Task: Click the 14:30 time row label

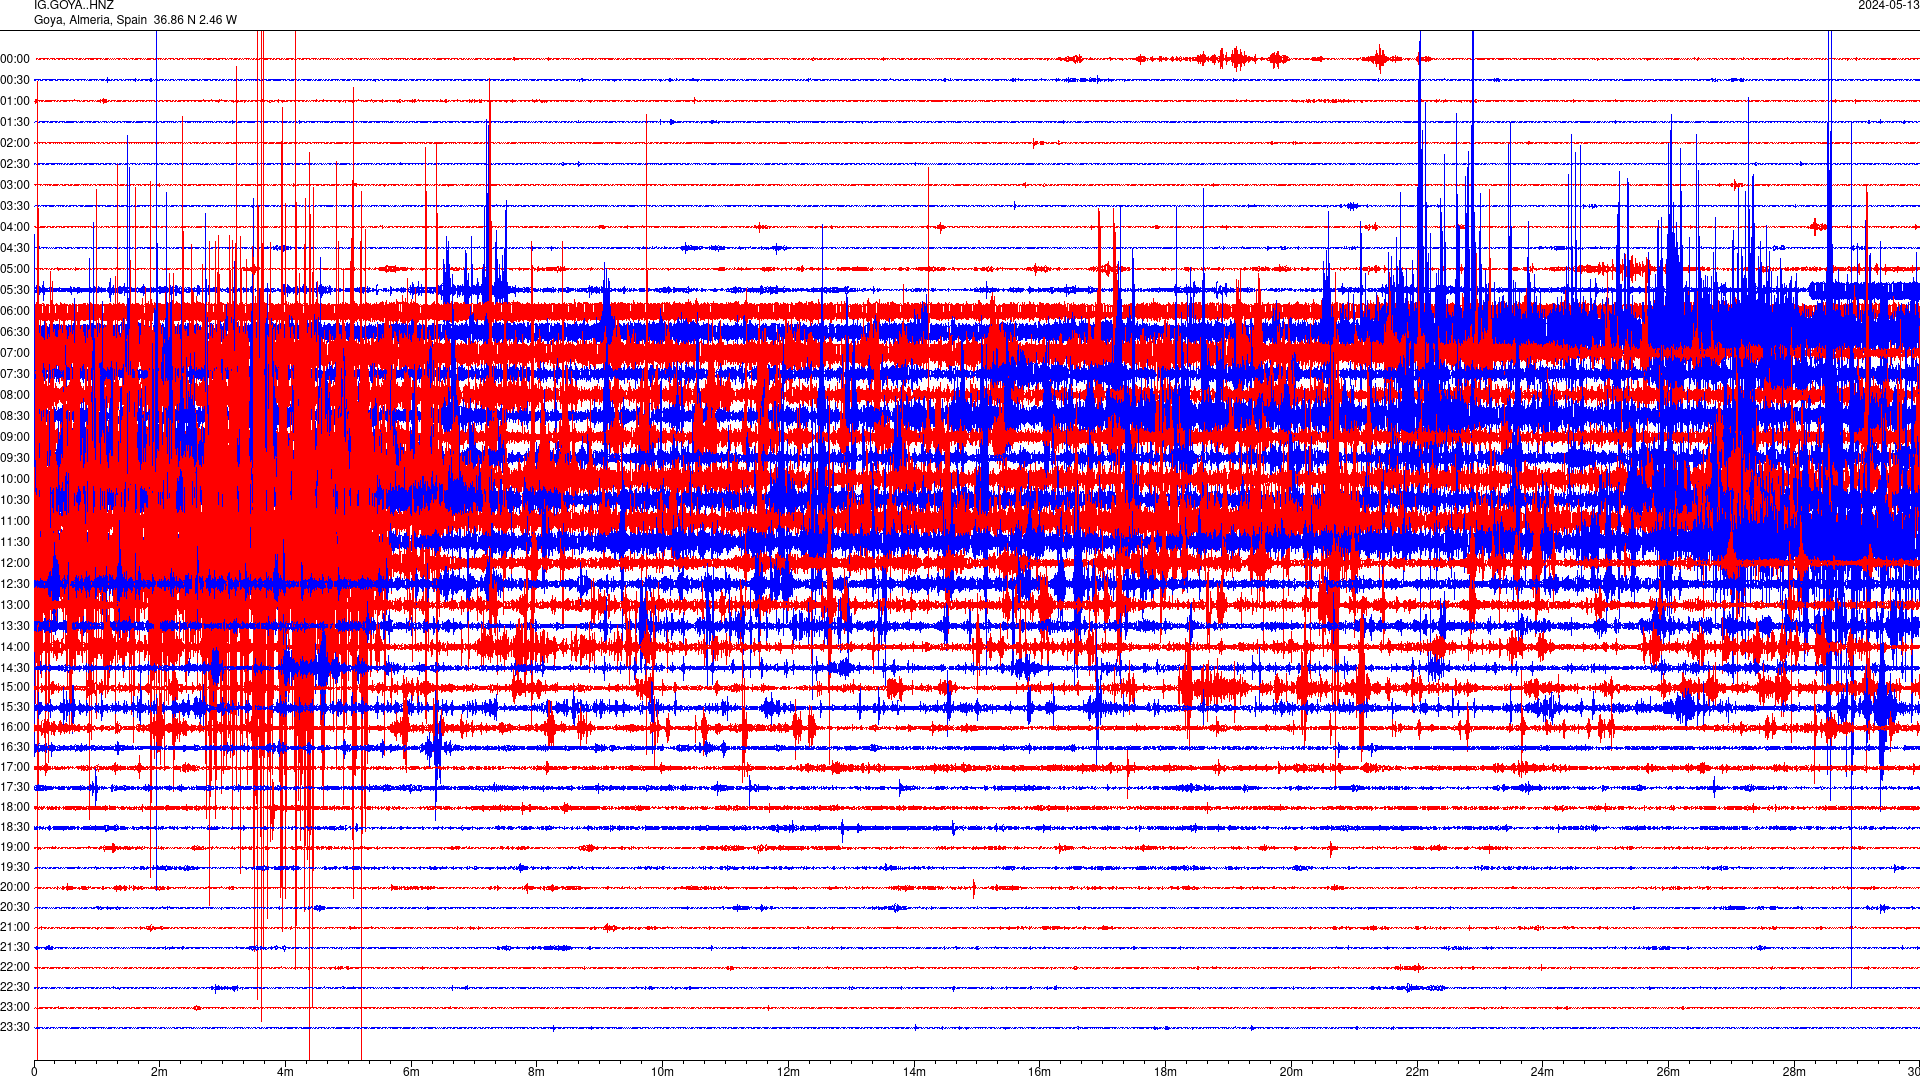Action: pyautogui.click(x=15, y=668)
